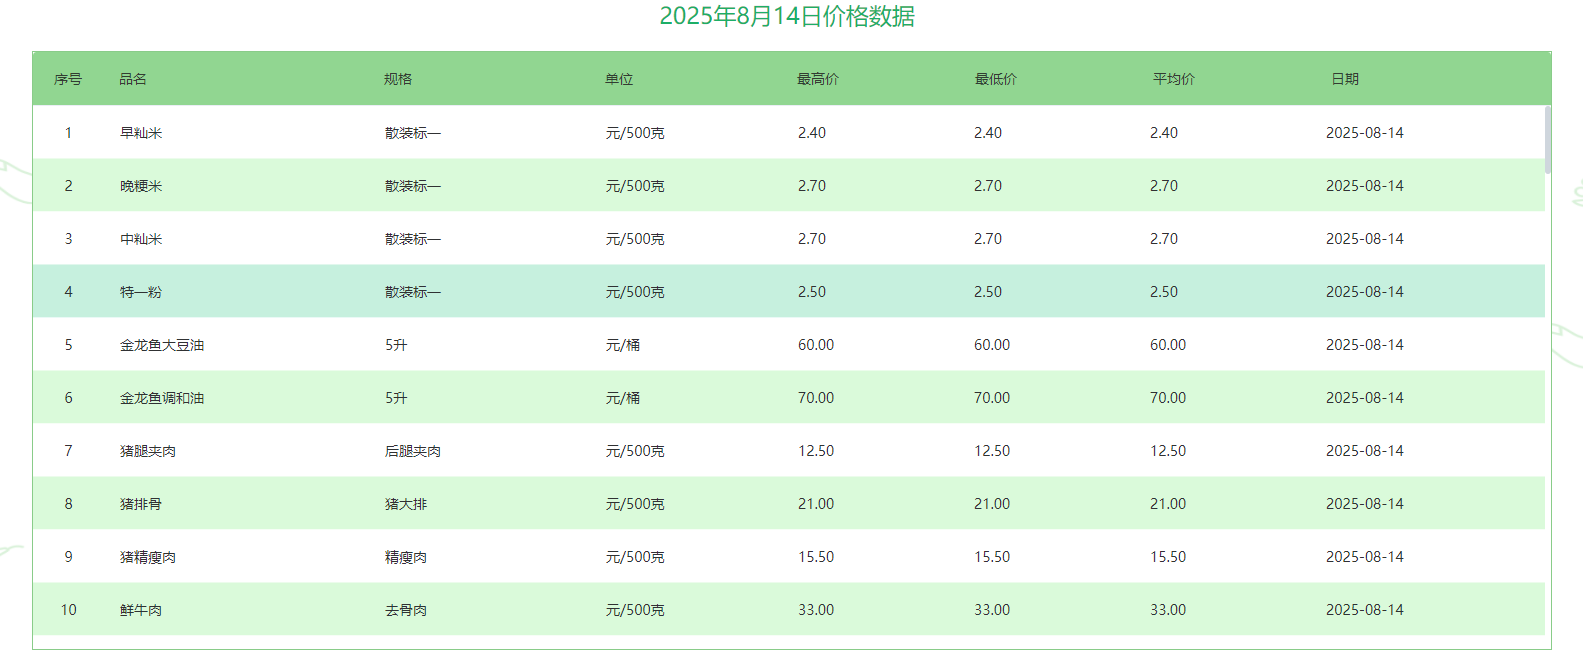Click the 规格 column header
Screen dimensions: 1583x659
(x=398, y=79)
